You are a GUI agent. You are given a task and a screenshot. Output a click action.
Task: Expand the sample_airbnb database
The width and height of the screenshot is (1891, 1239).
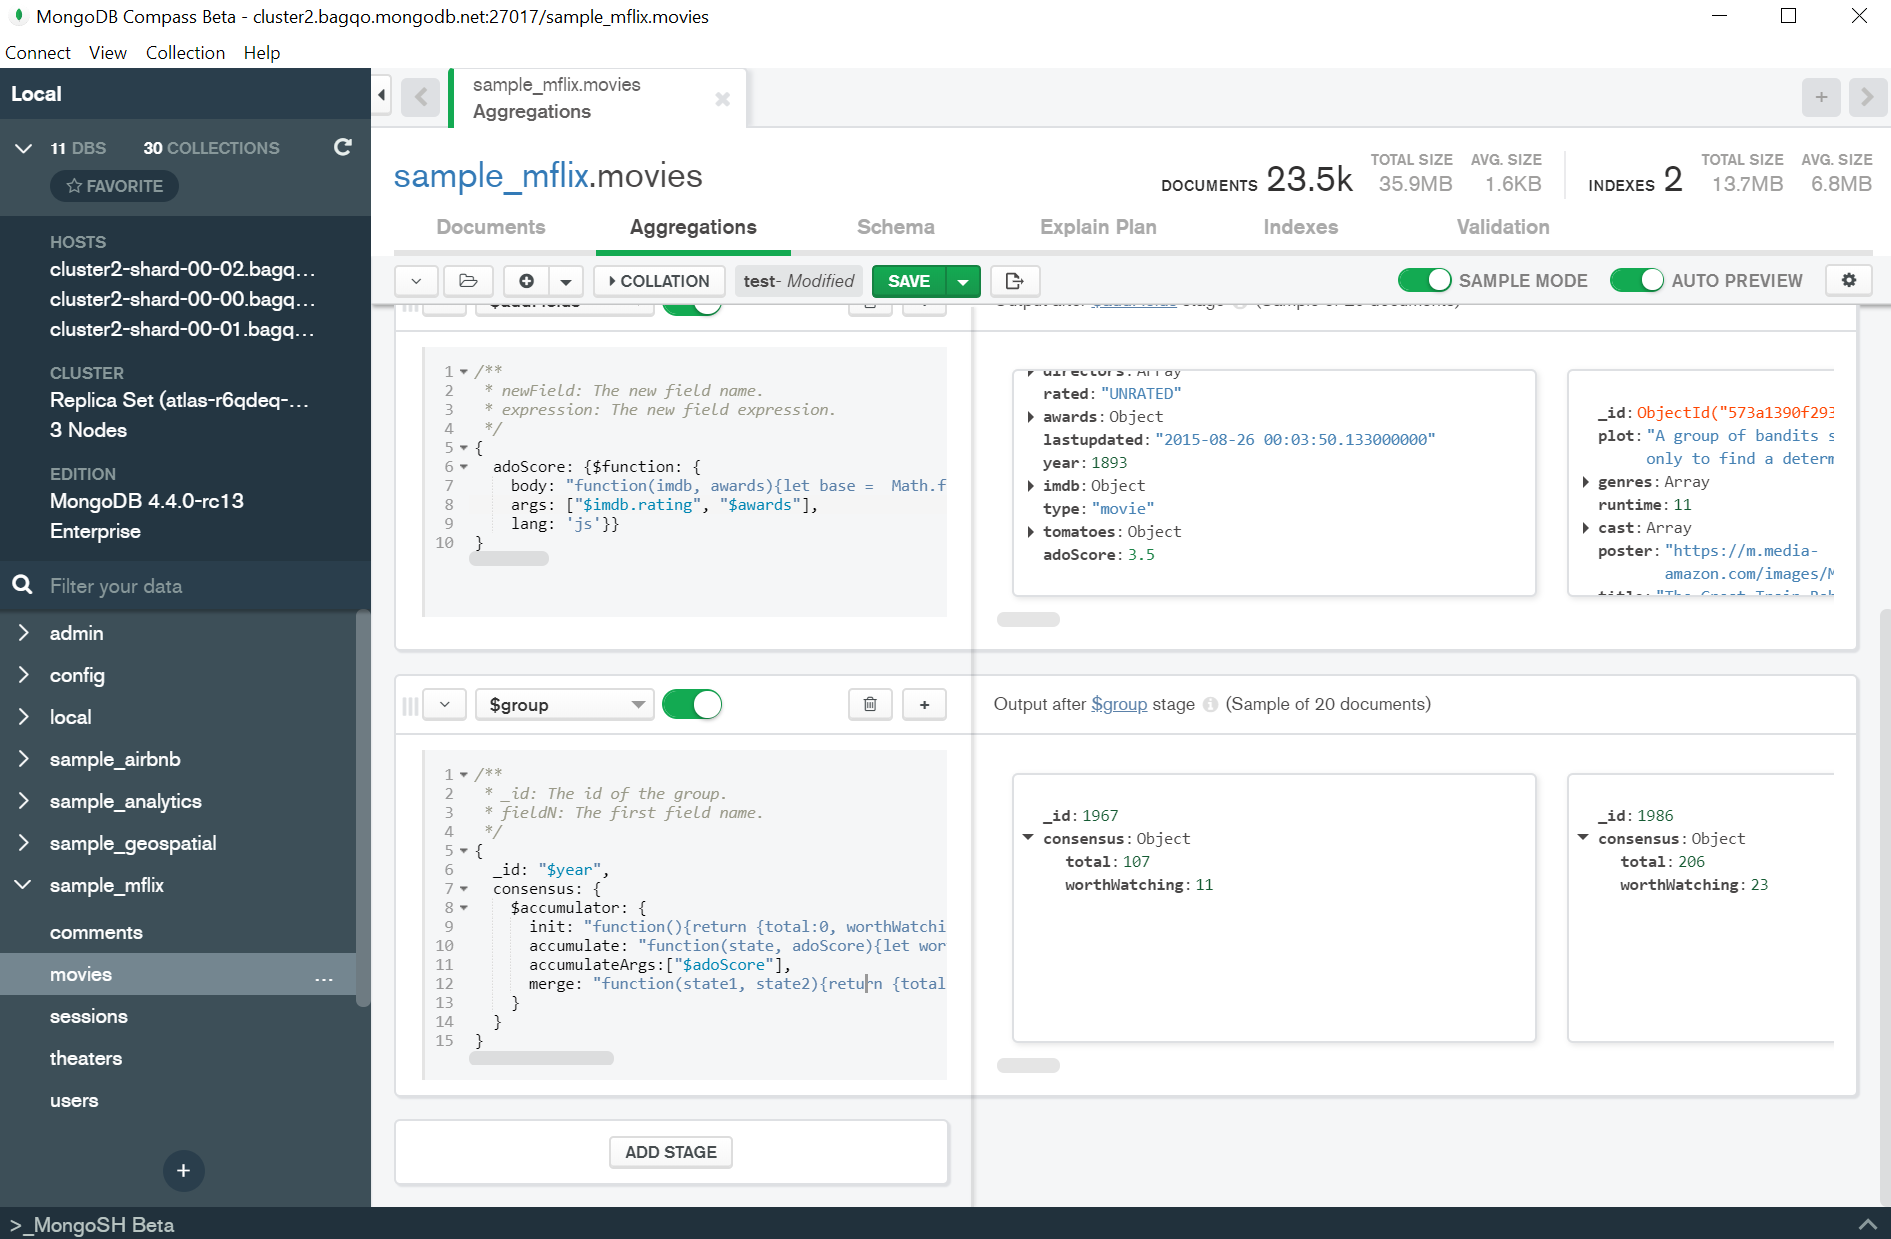pos(24,759)
